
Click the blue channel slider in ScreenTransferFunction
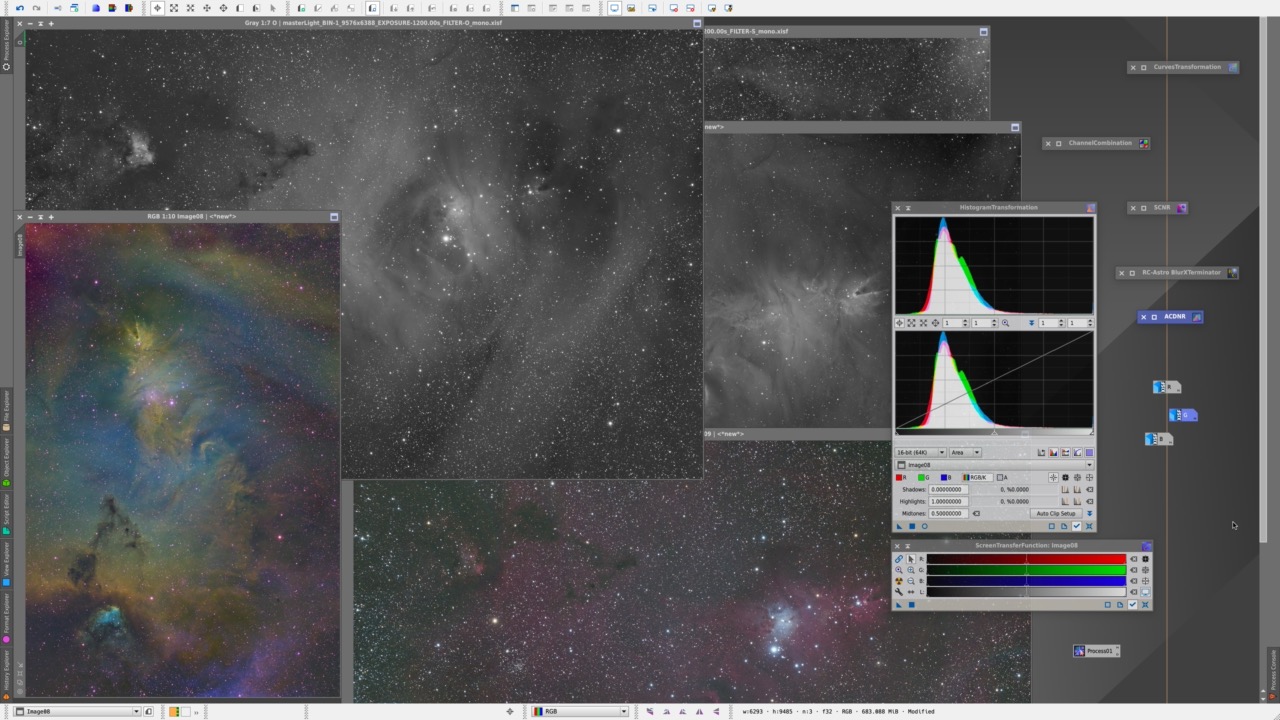[x=1027, y=580]
